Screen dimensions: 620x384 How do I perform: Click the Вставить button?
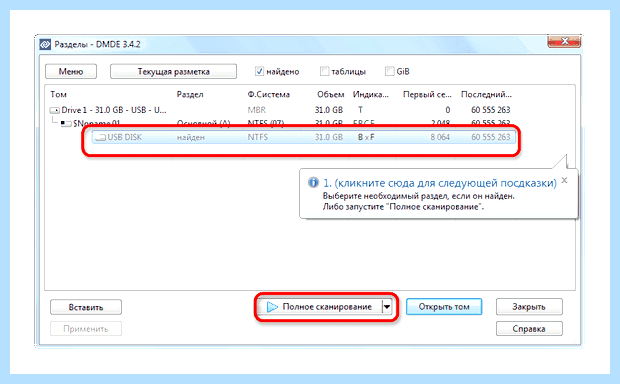pos(86,307)
